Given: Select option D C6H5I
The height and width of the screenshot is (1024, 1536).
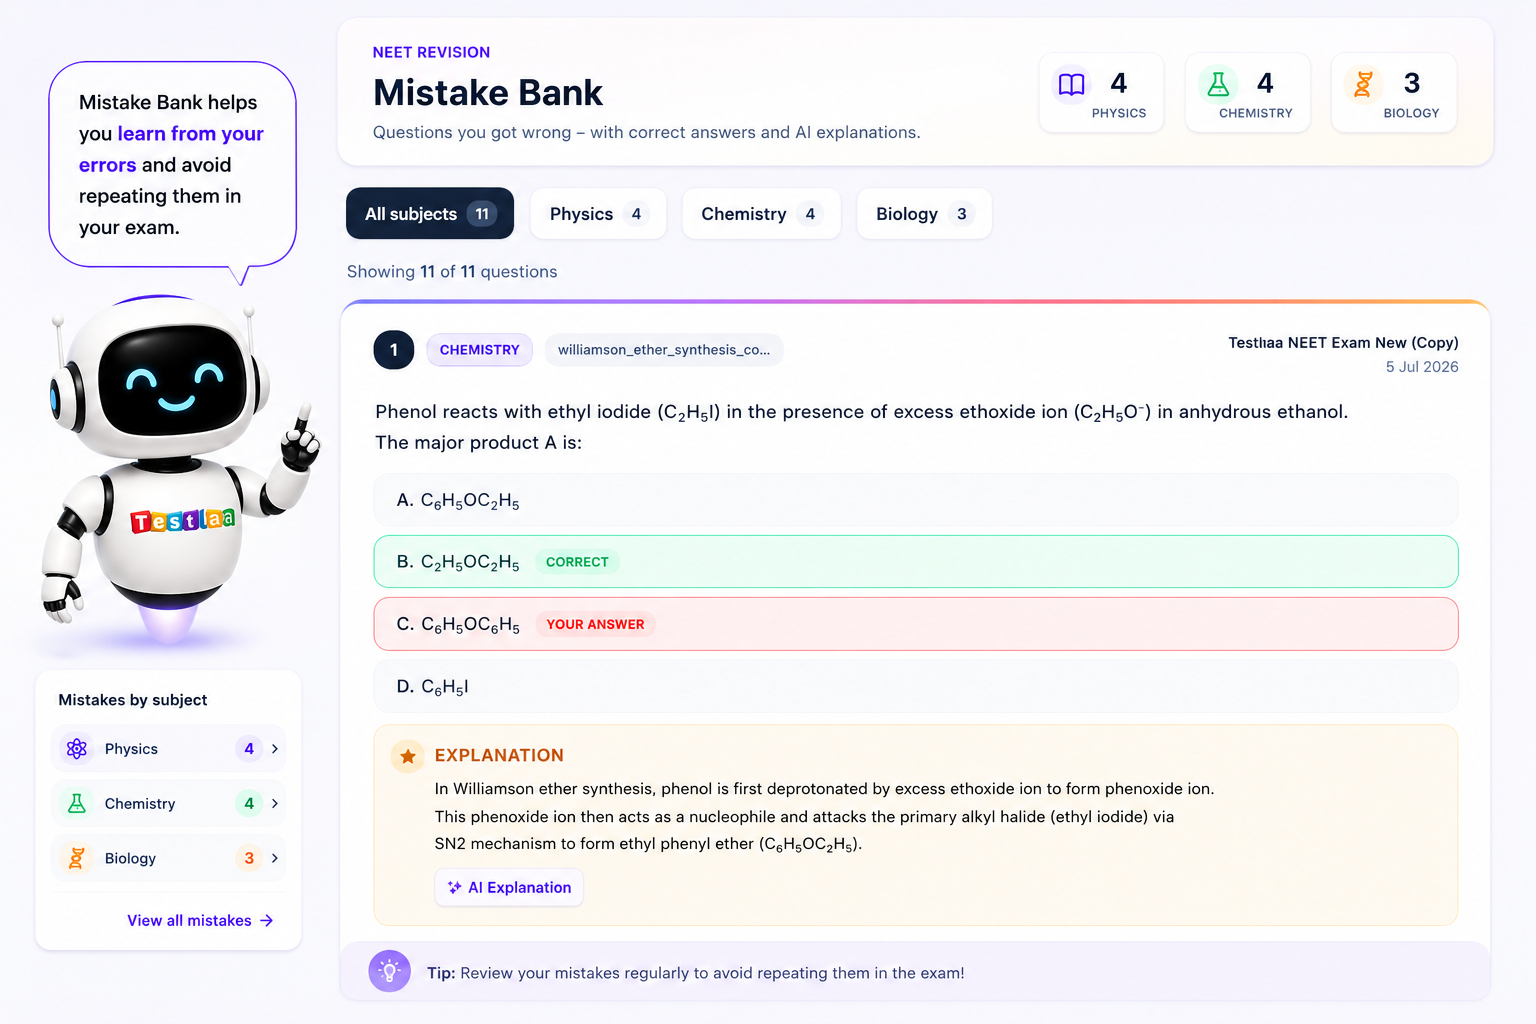Looking at the screenshot, I should [916, 687].
